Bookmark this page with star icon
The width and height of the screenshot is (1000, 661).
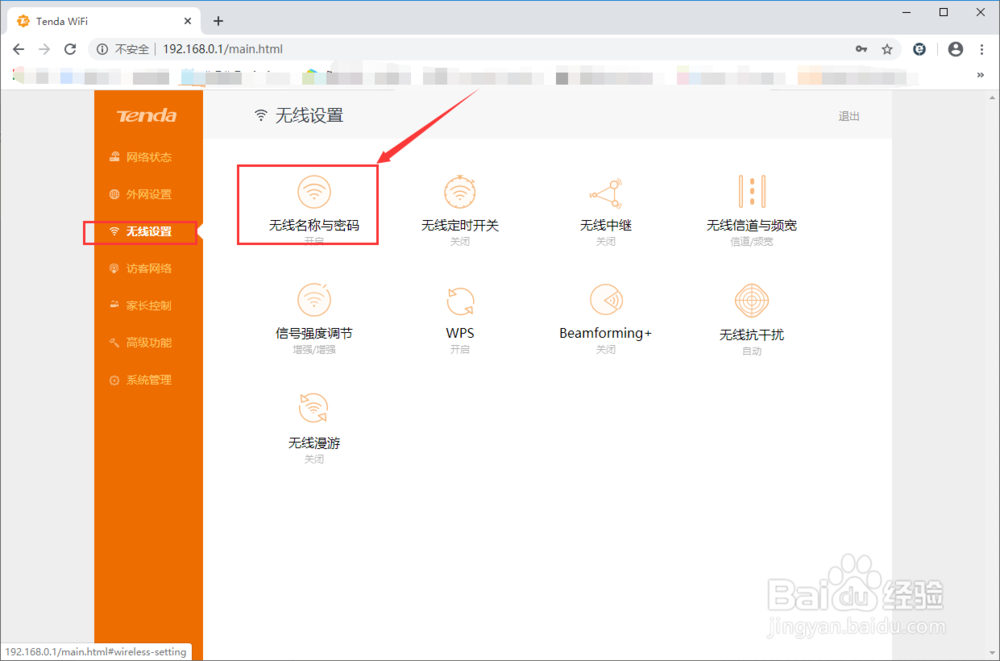coord(887,49)
